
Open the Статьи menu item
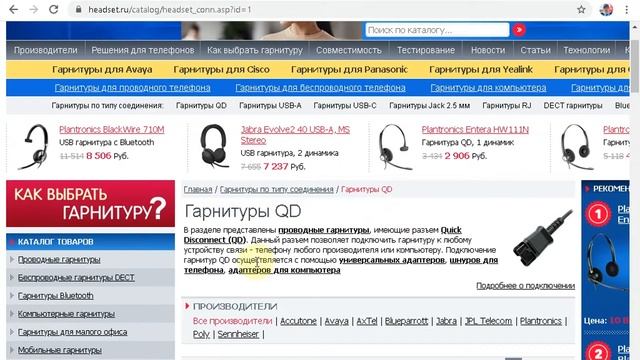[535, 50]
